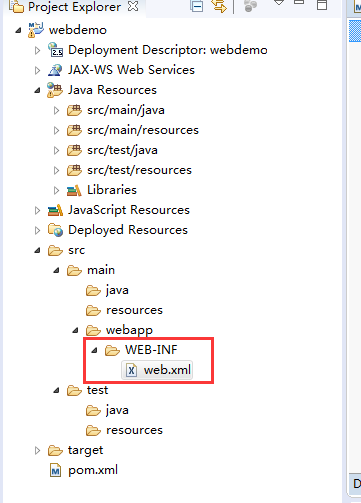Expand src/main/resources source folder

(x=56, y=130)
